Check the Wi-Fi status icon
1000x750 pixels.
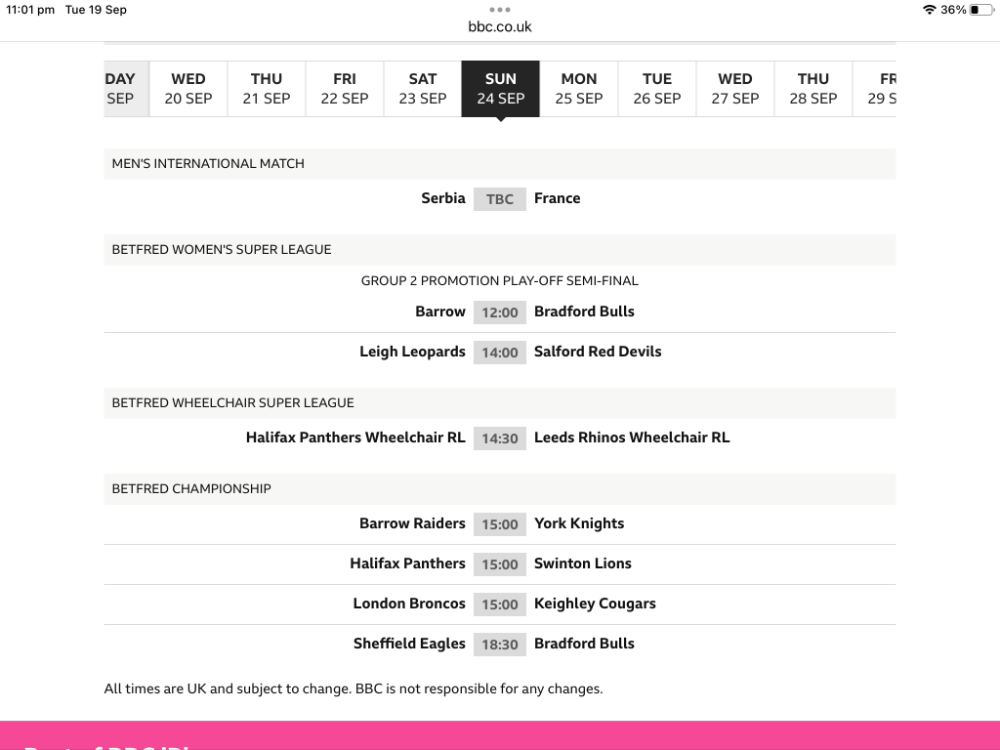(x=929, y=10)
